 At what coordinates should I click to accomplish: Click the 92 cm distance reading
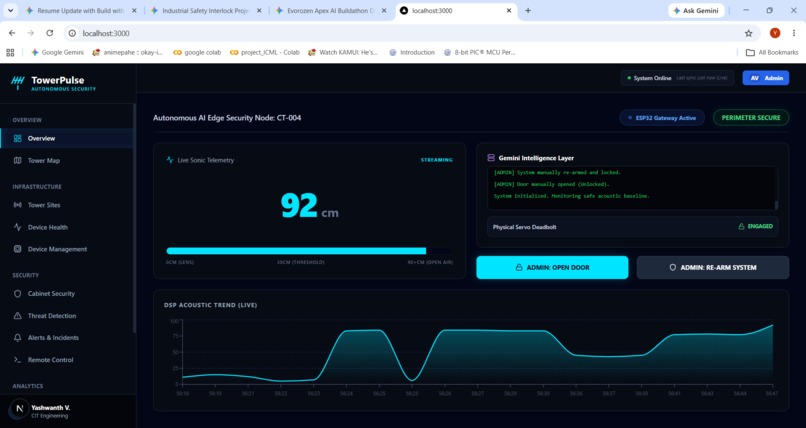[309, 206]
